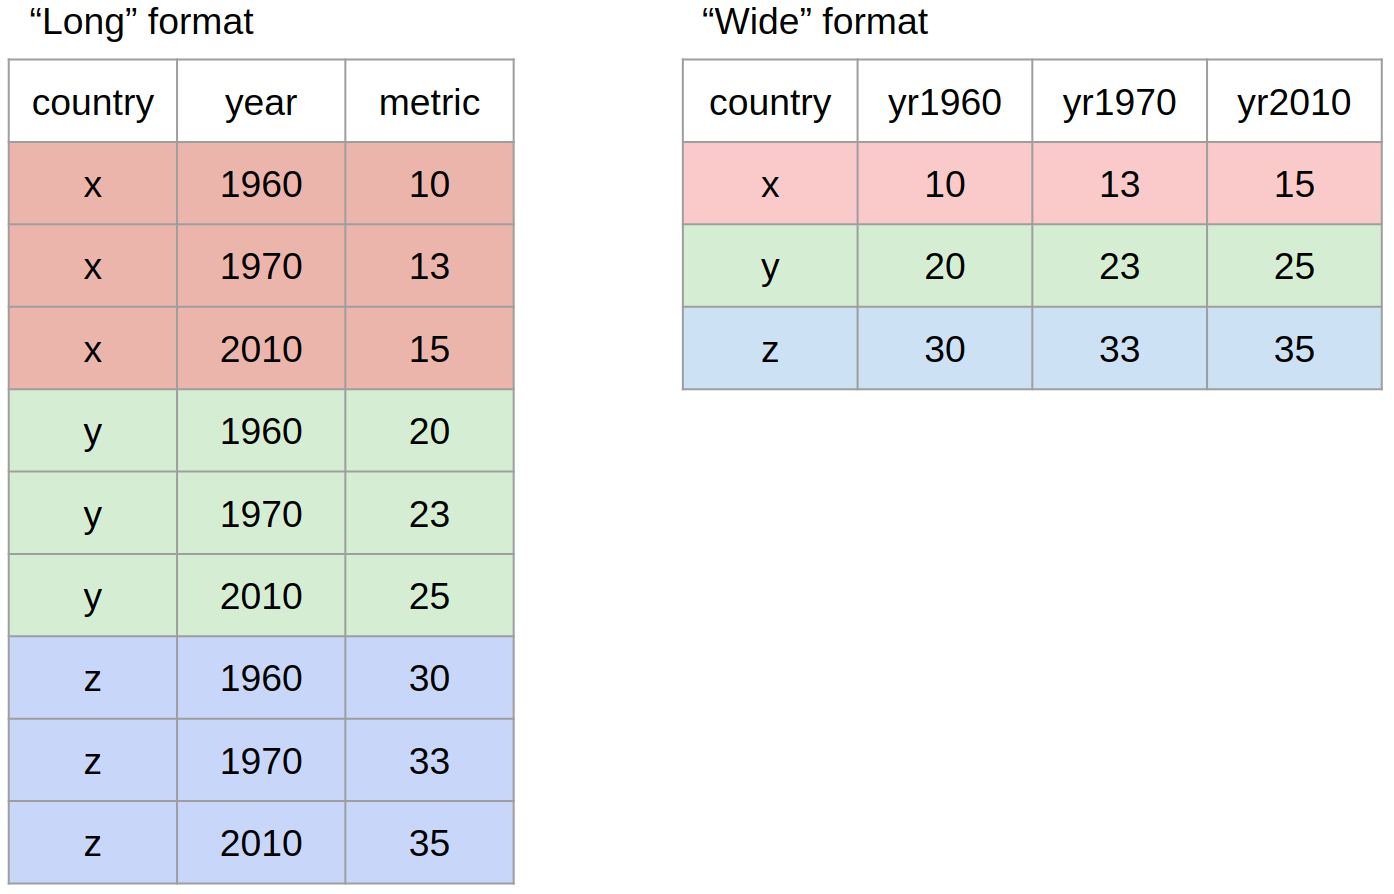Select the 1970 year cell in green y row
The image size is (1394, 894).
261,514
